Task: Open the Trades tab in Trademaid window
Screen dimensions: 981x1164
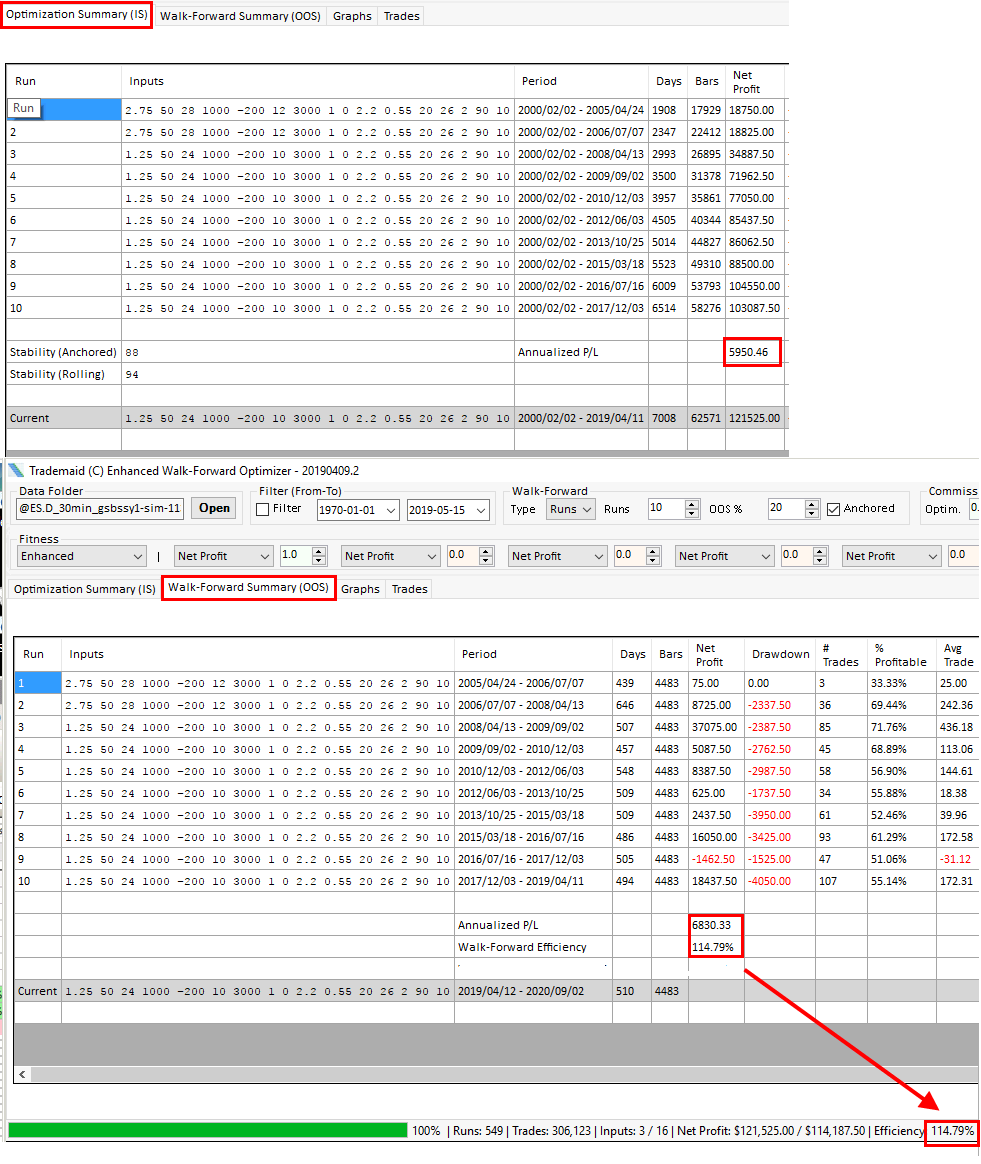Action: 409,589
